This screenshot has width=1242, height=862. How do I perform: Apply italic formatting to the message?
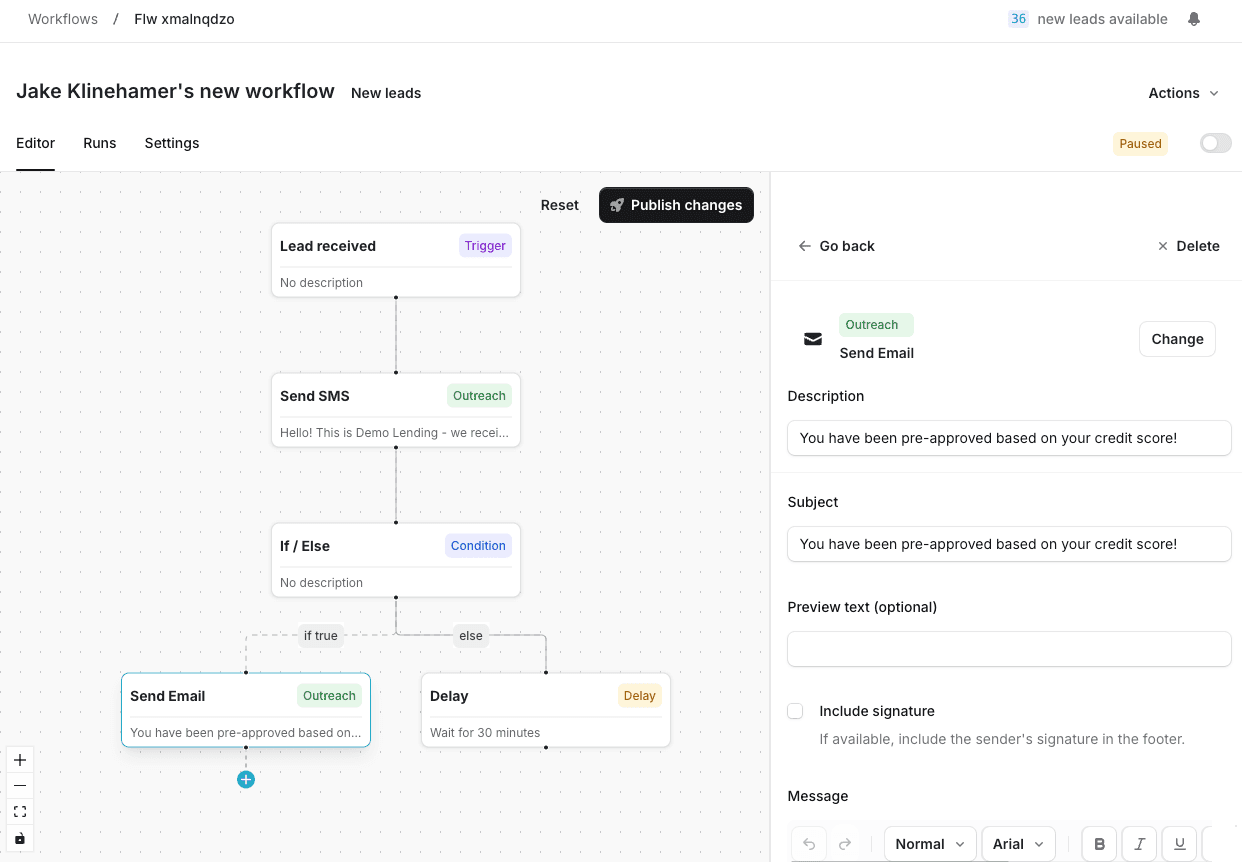pos(1139,844)
